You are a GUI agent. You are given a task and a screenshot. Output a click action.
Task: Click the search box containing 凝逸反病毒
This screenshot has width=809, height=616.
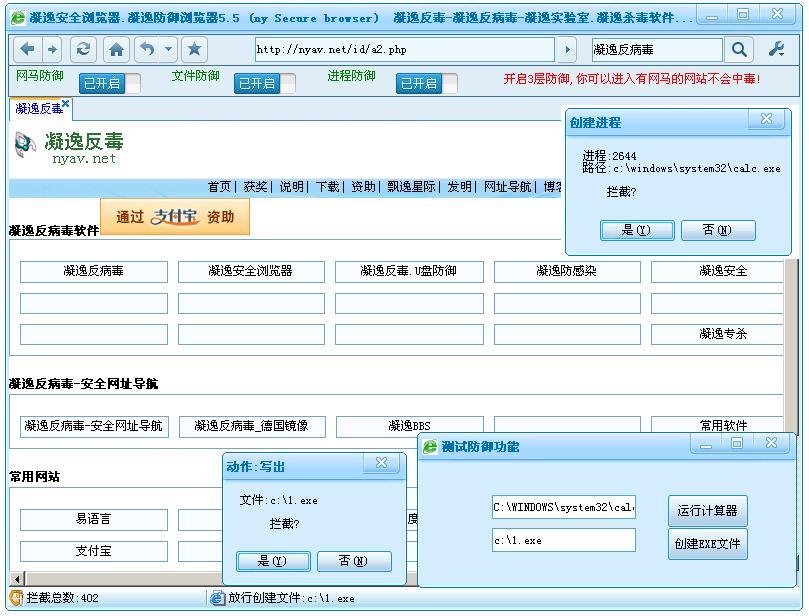(x=657, y=50)
